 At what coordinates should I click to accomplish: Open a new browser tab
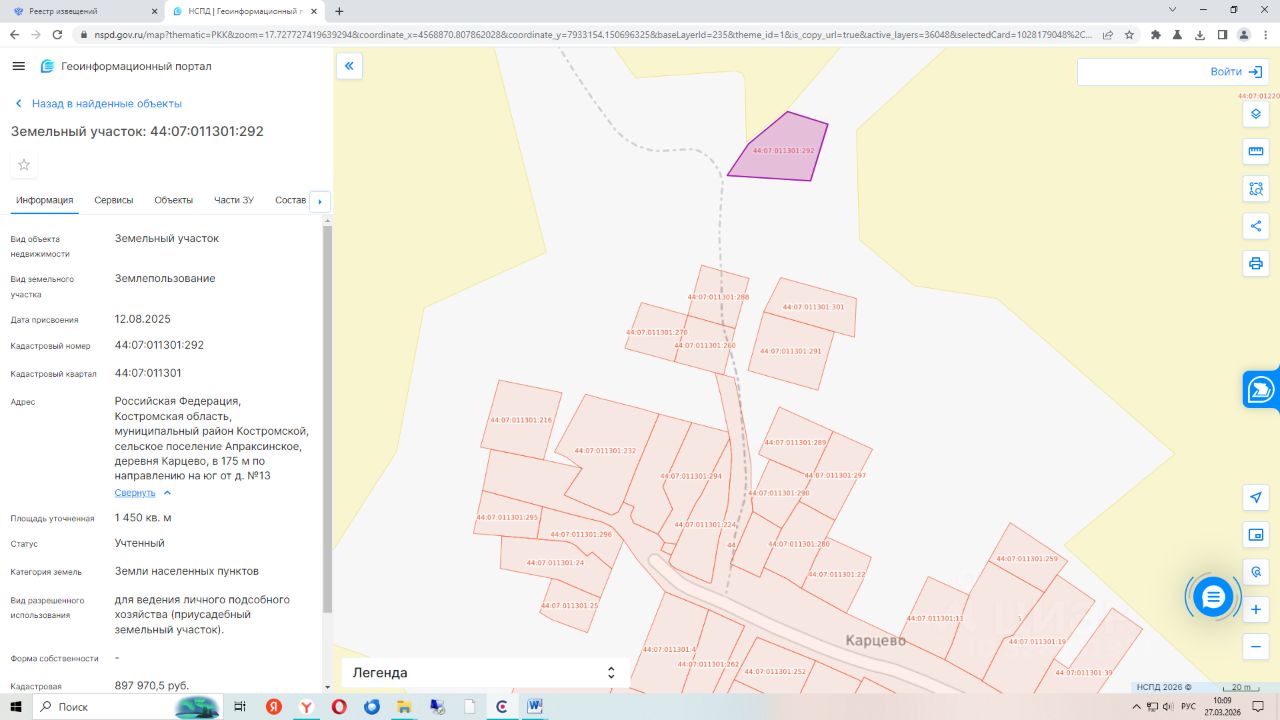(339, 11)
